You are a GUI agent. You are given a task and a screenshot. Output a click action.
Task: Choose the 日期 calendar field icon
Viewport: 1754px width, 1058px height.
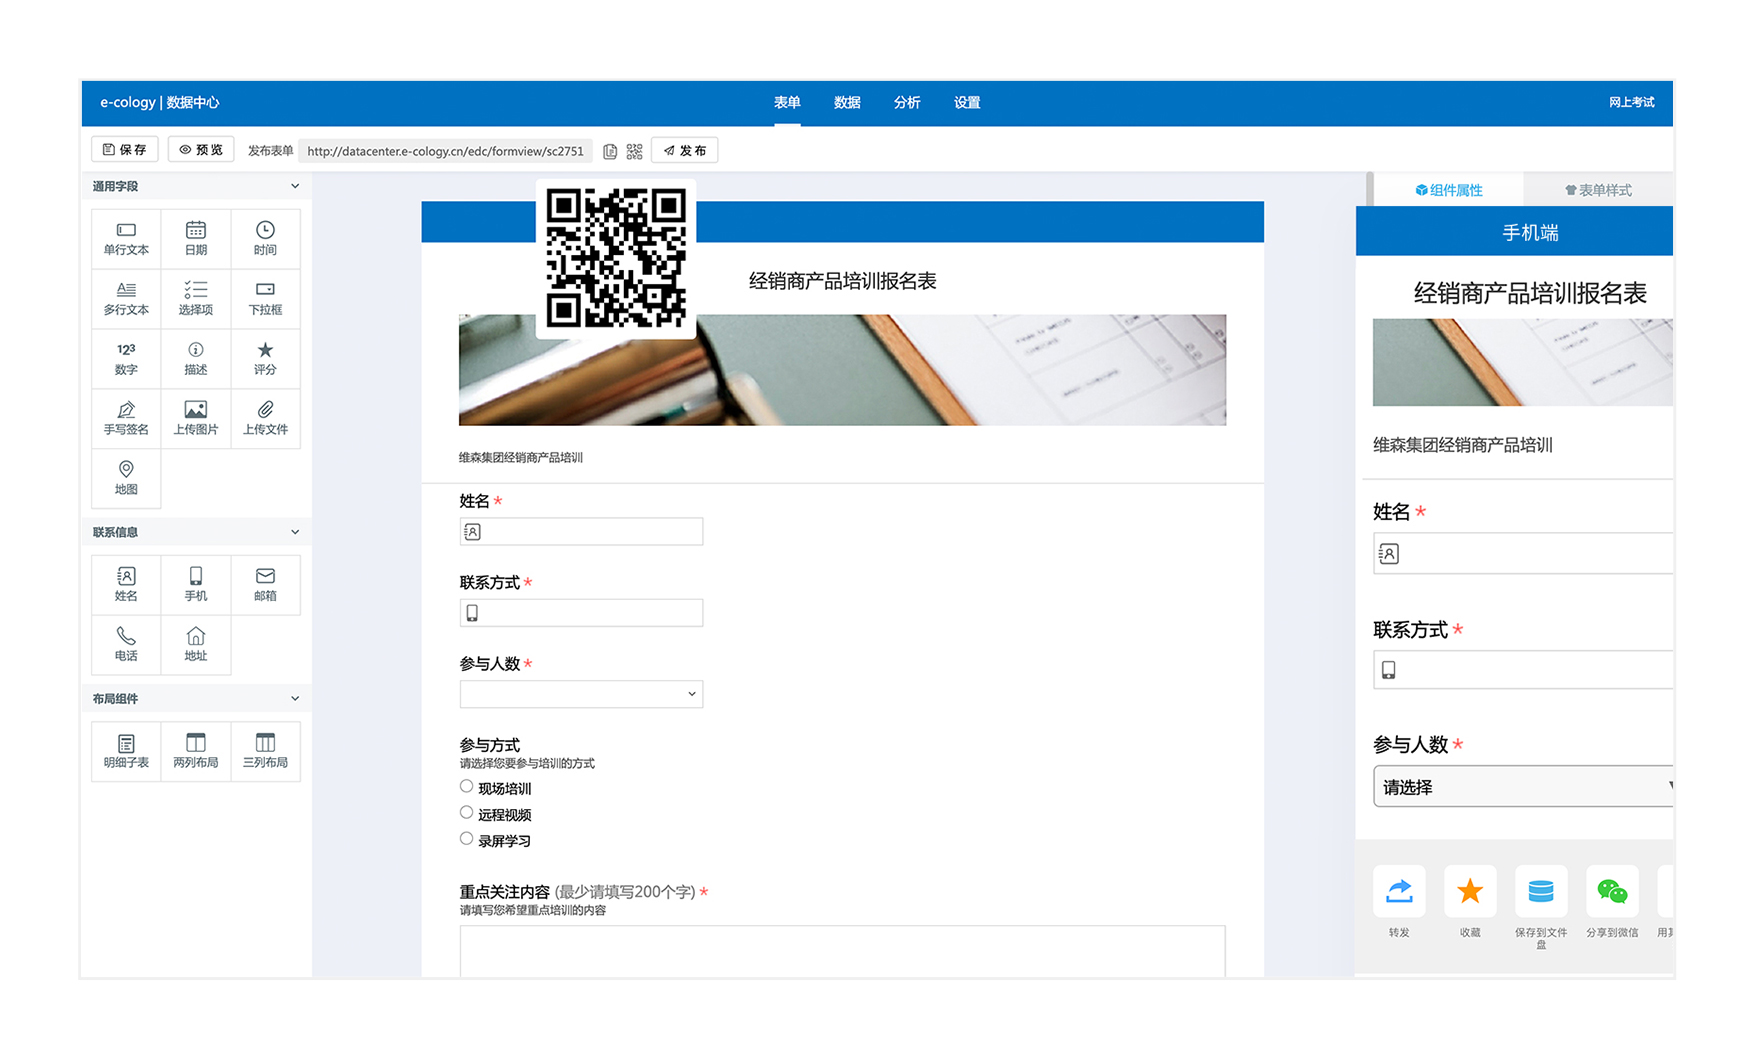pyautogui.click(x=196, y=238)
